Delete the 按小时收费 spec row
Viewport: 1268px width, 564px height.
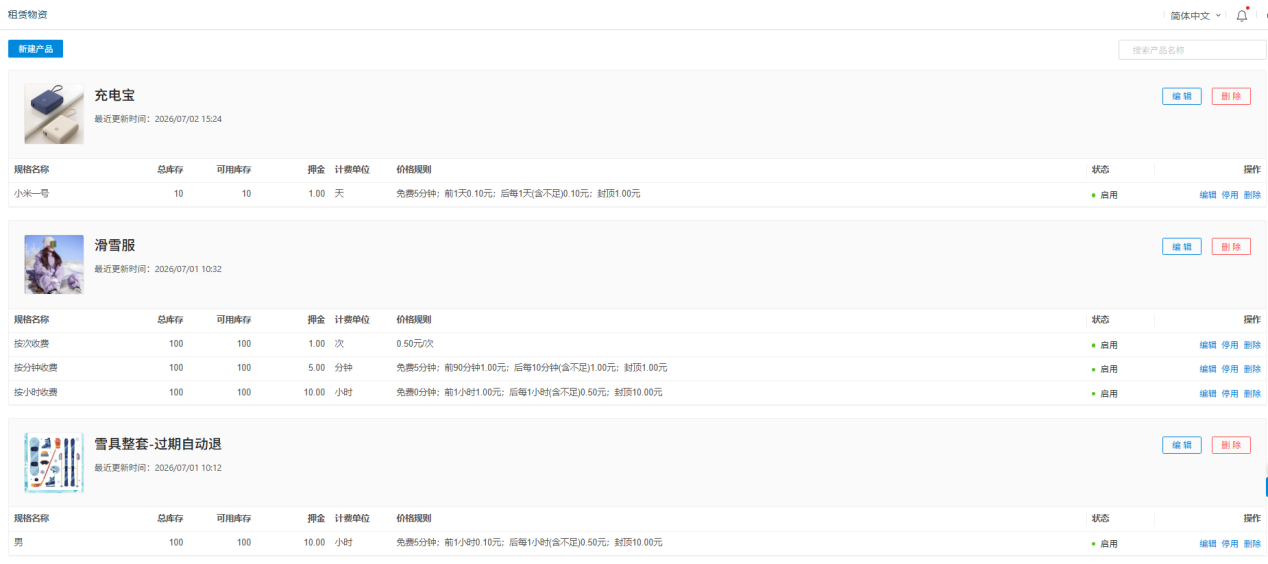(1252, 393)
